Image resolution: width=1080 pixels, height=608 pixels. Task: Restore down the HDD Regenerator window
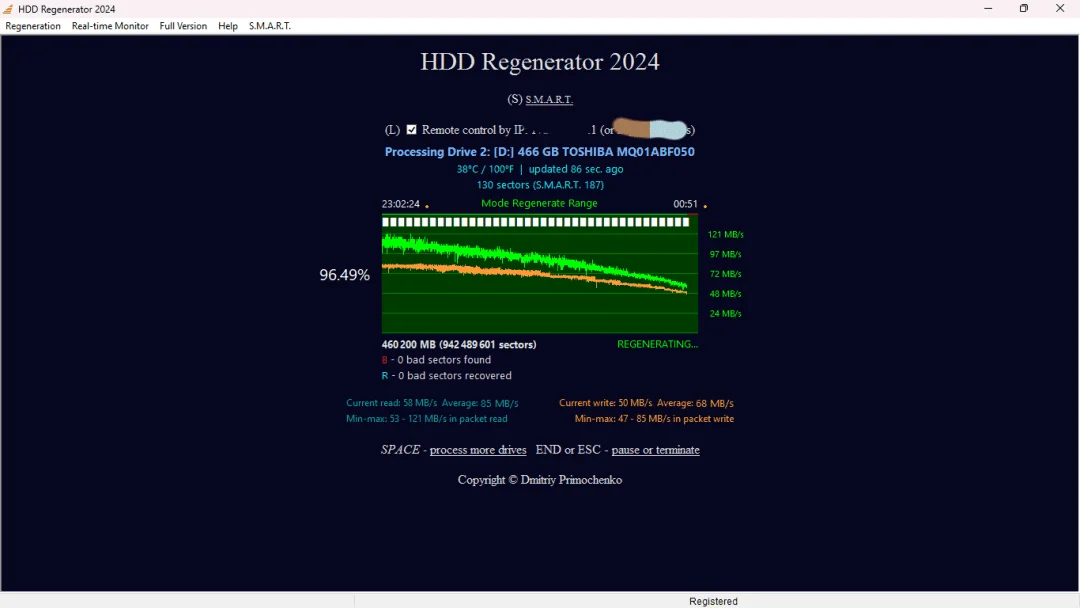[x=1024, y=8]
